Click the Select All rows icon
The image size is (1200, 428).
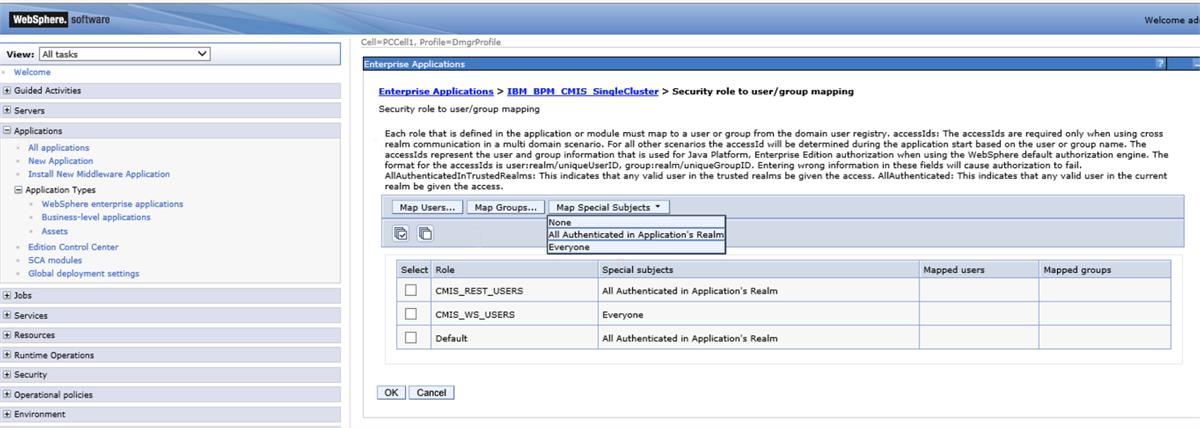401,233
